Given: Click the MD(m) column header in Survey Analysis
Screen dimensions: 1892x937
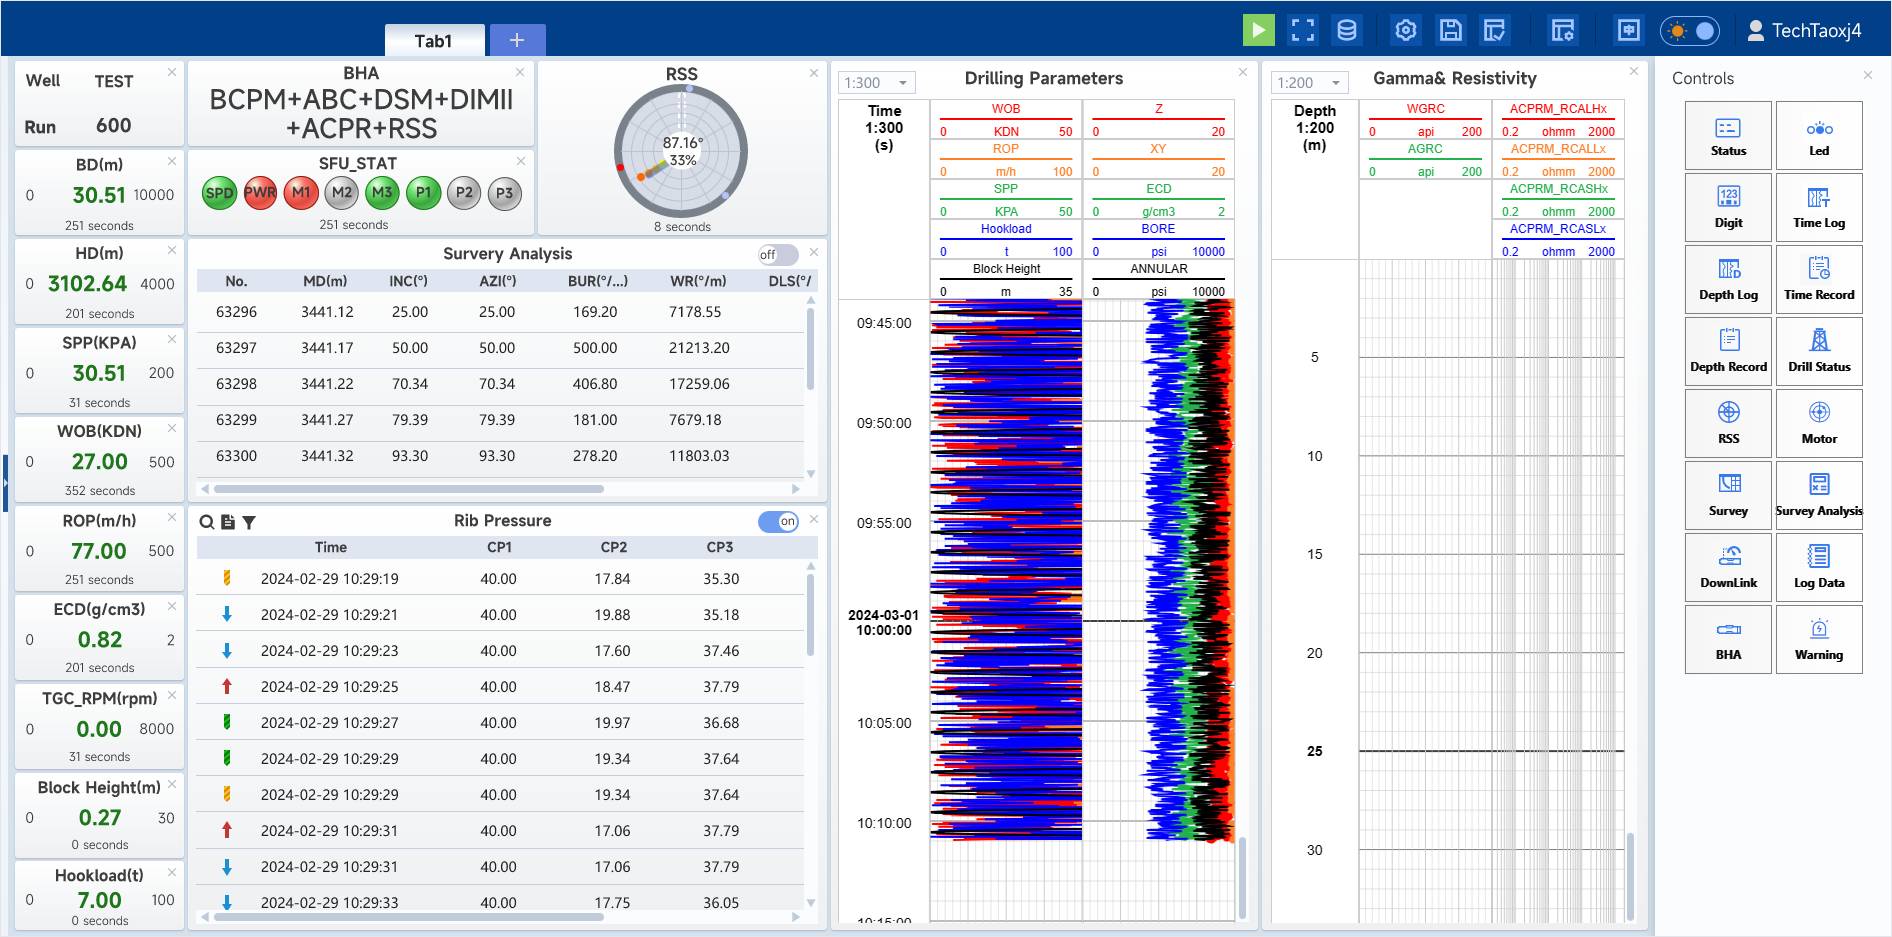Looking at the screenshot, I should (x=325, y=281).
